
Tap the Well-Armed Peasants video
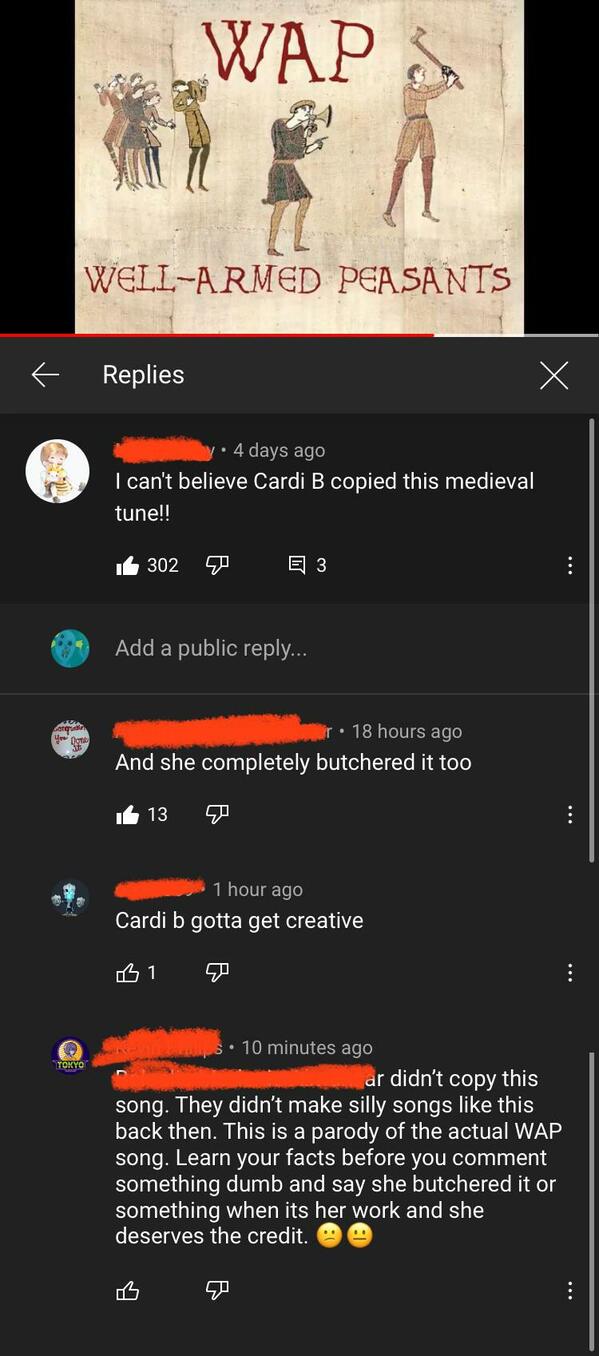click(299, 166)
